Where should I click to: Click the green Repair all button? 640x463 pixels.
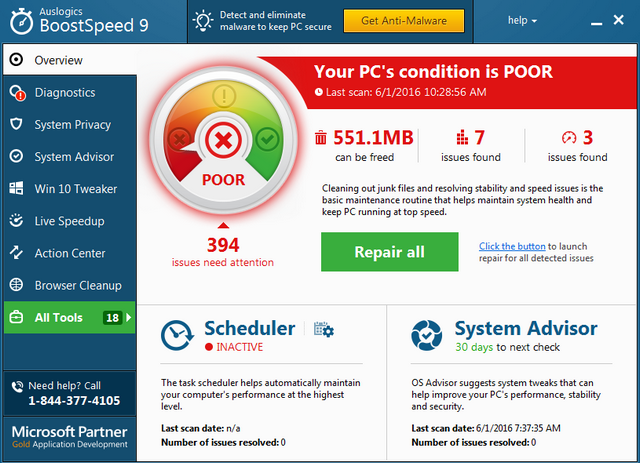coord(389,252)
